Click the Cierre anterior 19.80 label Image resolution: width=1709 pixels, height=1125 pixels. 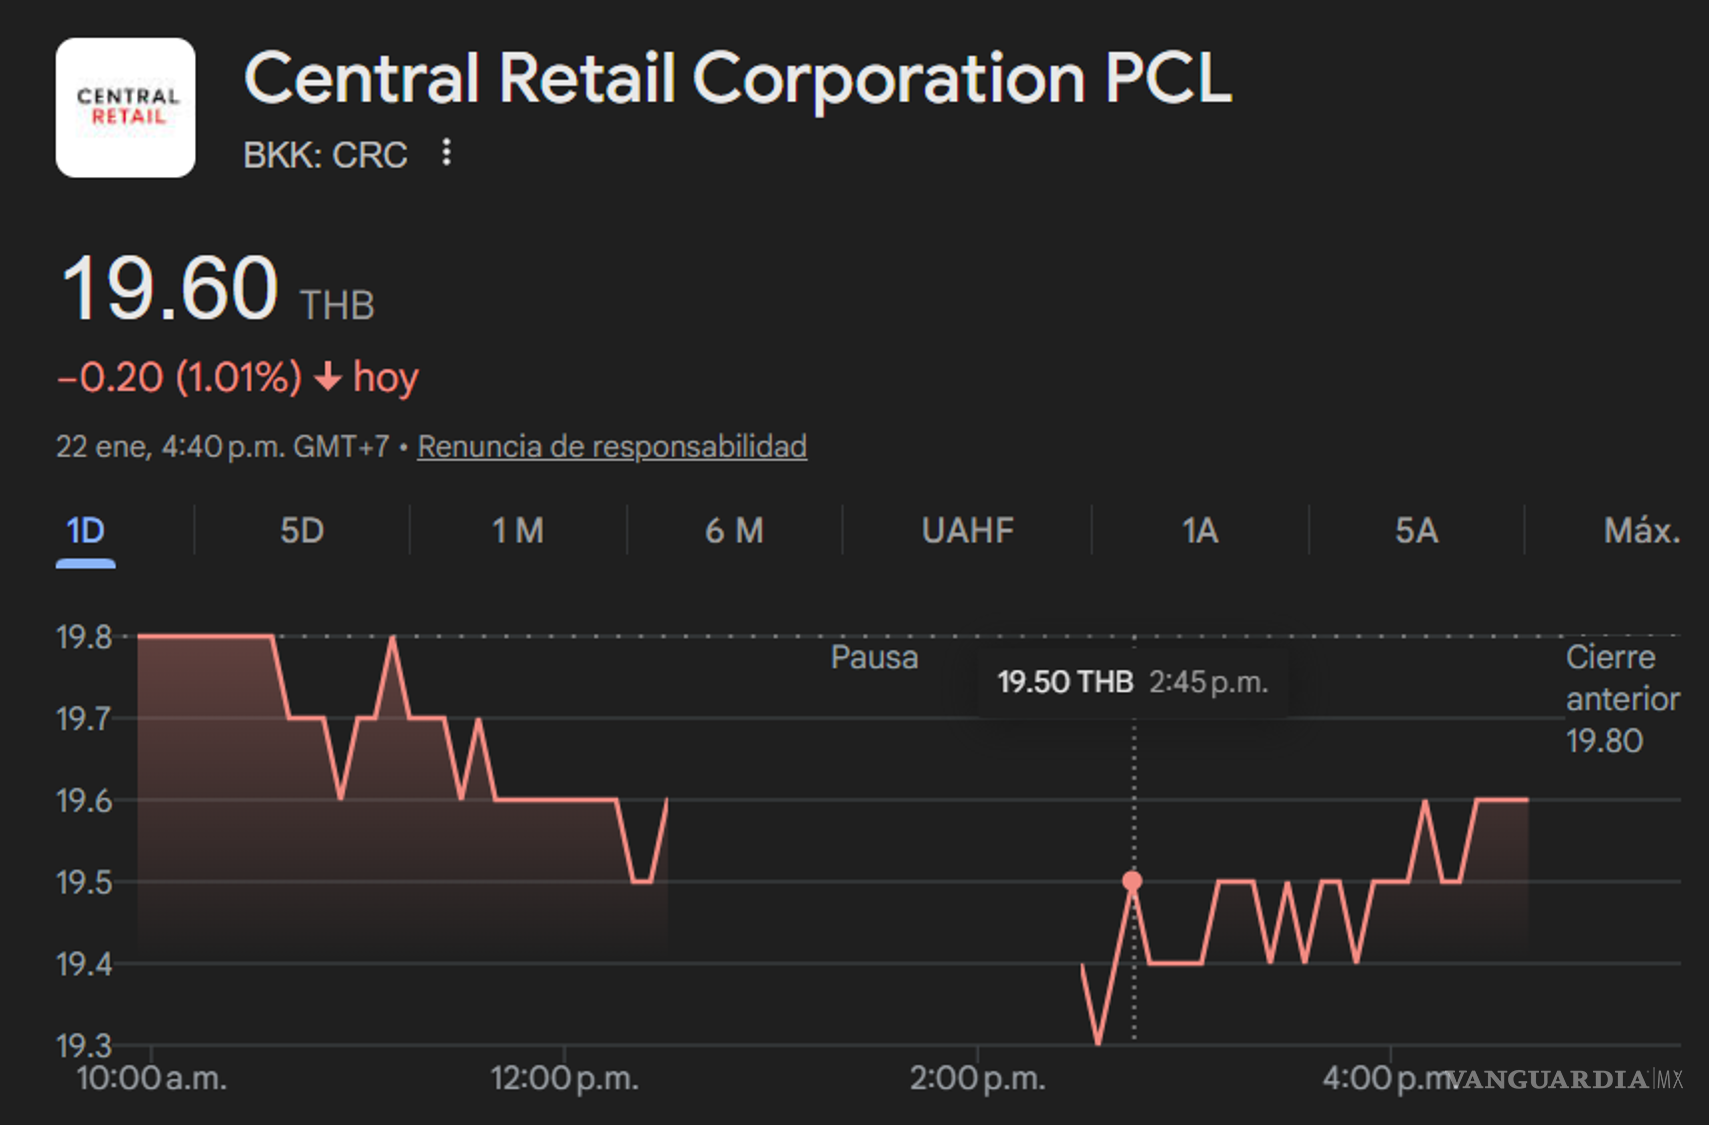(x=1621, y=699)
